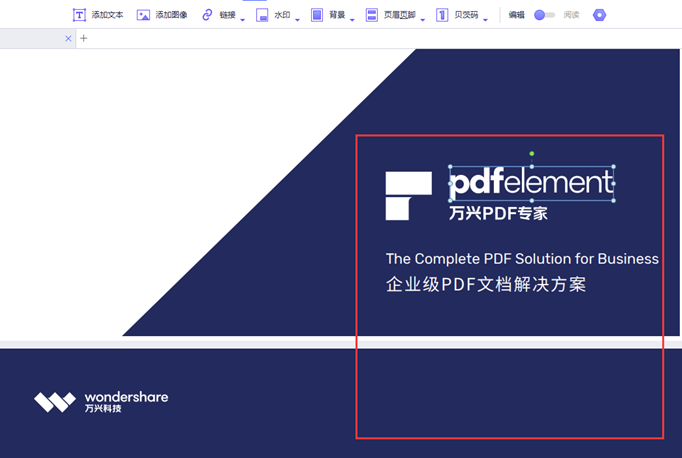Viewport: 682px width, 458px height.
Task: Open a new tab with the plus button
Action: (84, 38)
